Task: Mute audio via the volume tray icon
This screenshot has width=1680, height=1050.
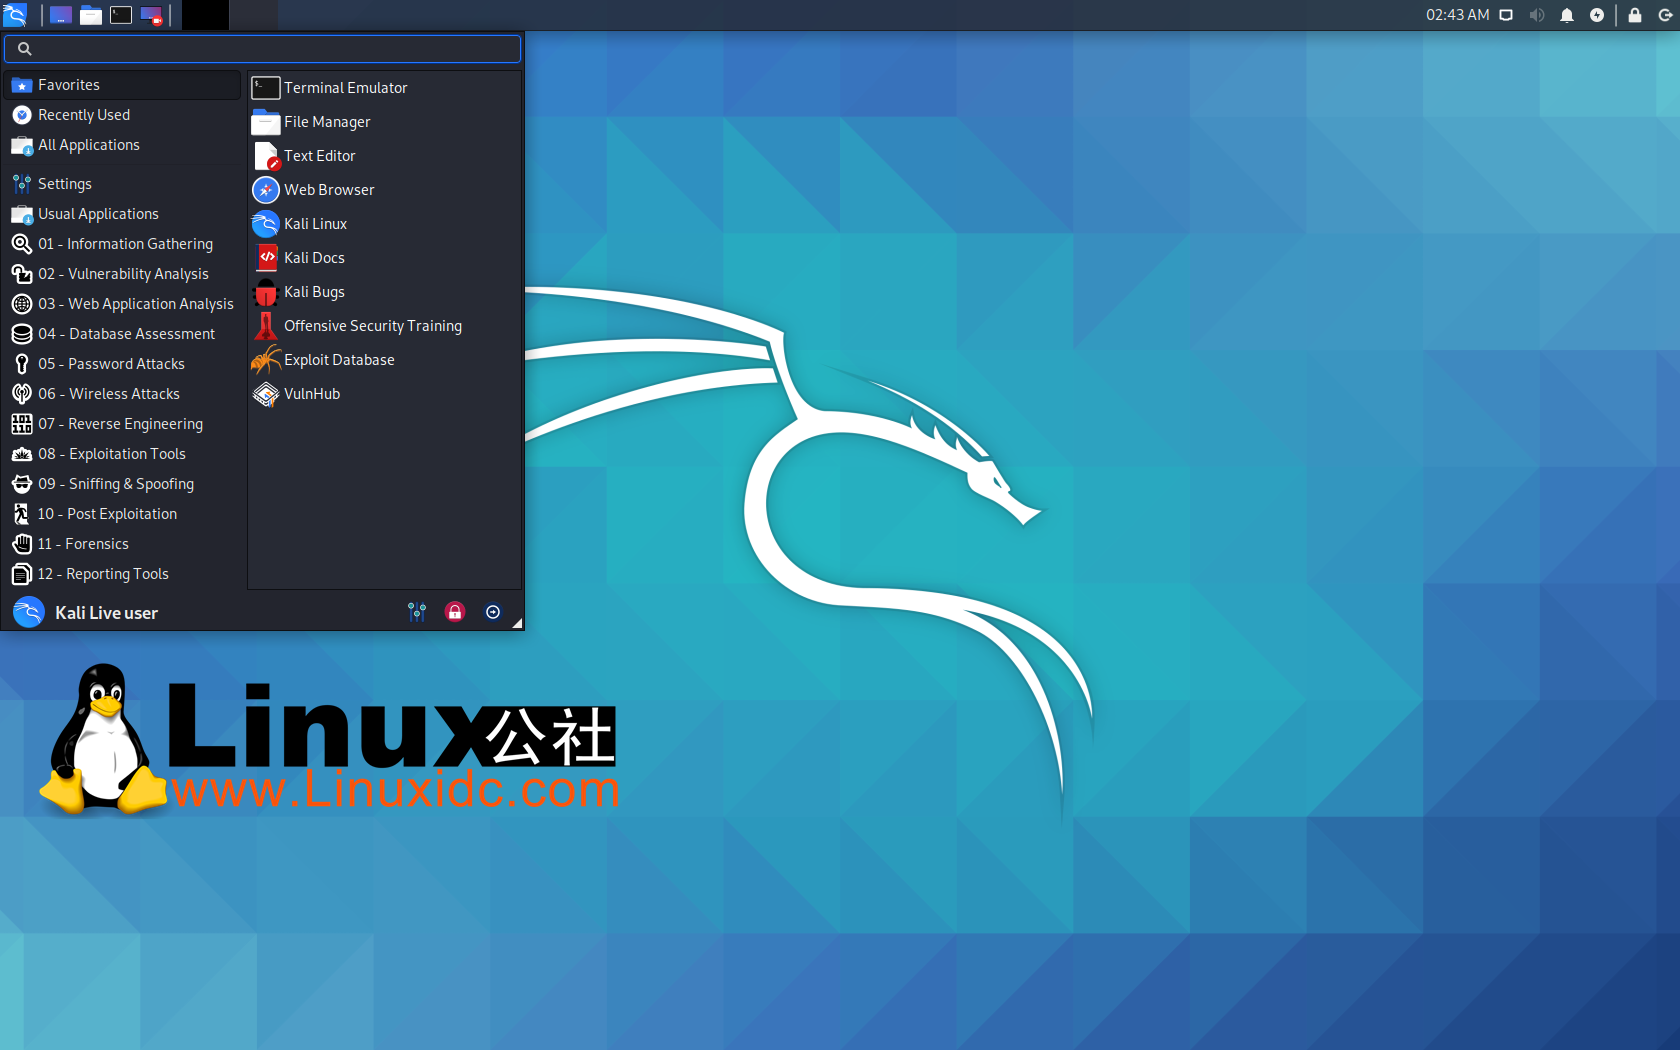Action: (1537, 15)
